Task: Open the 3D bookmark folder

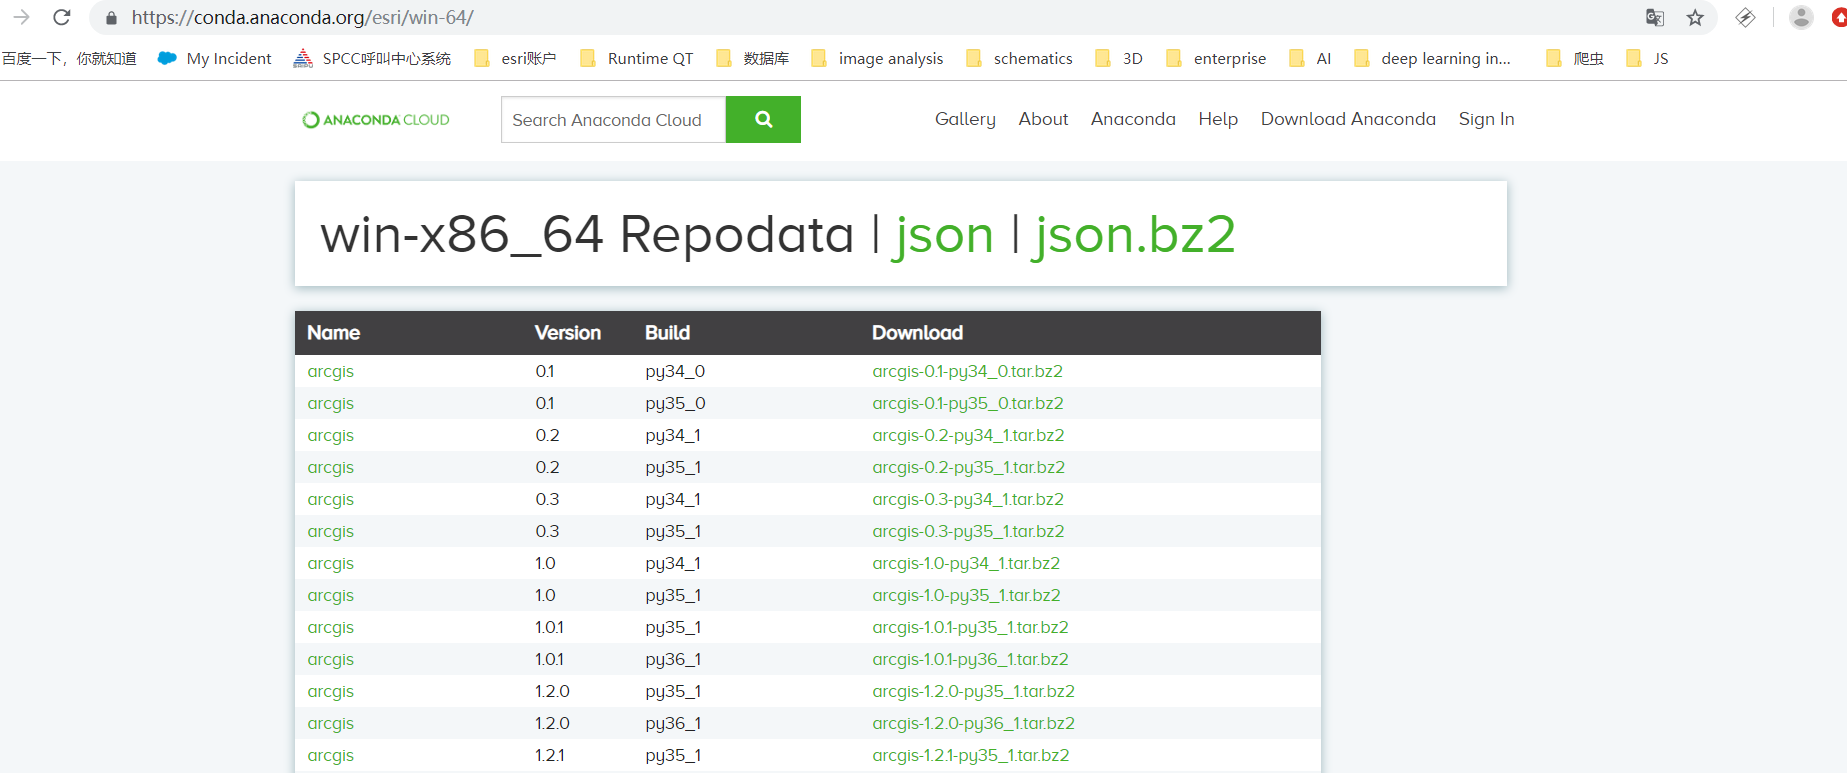Action: pos(1119,58)
